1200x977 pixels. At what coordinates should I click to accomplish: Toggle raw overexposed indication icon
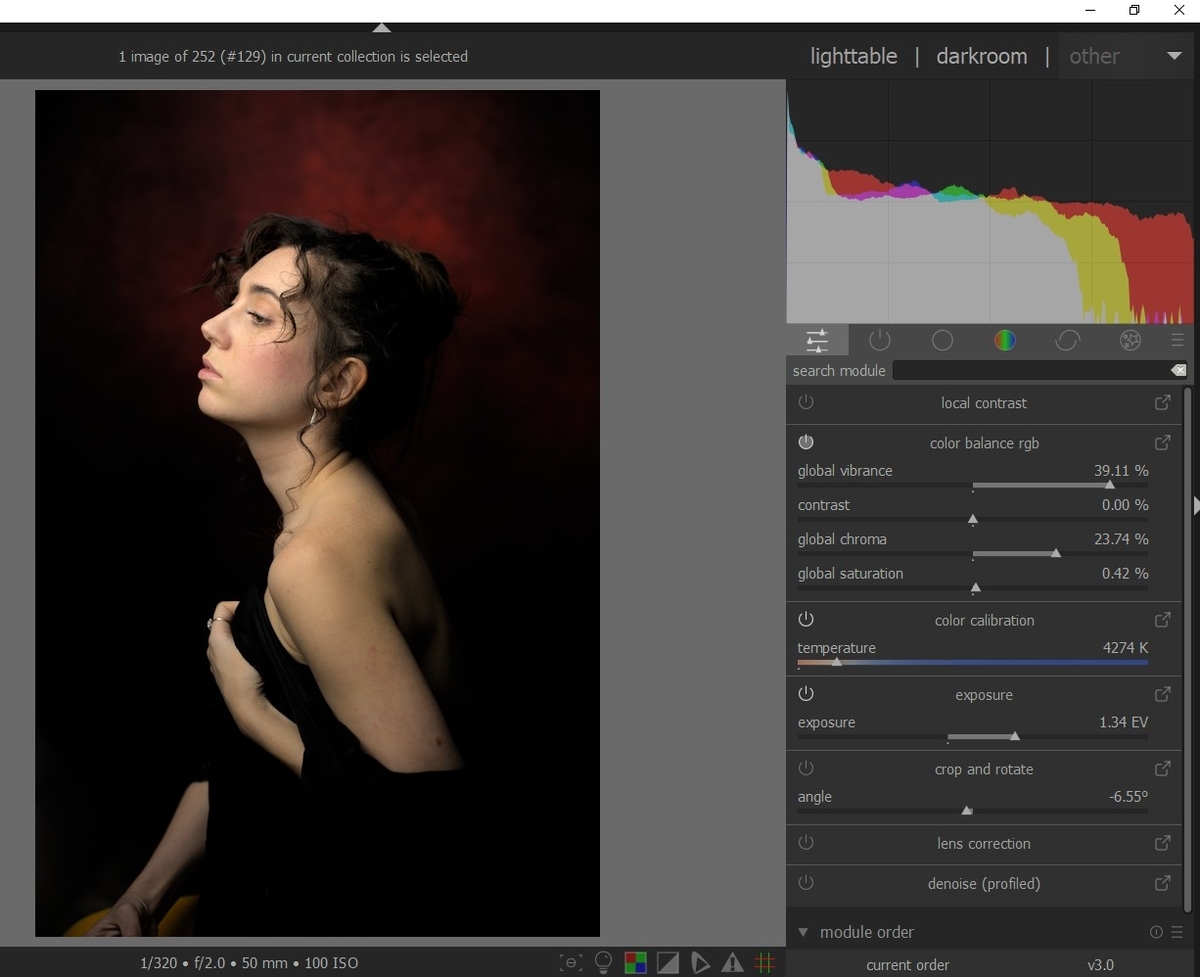(x=635, y=963)
